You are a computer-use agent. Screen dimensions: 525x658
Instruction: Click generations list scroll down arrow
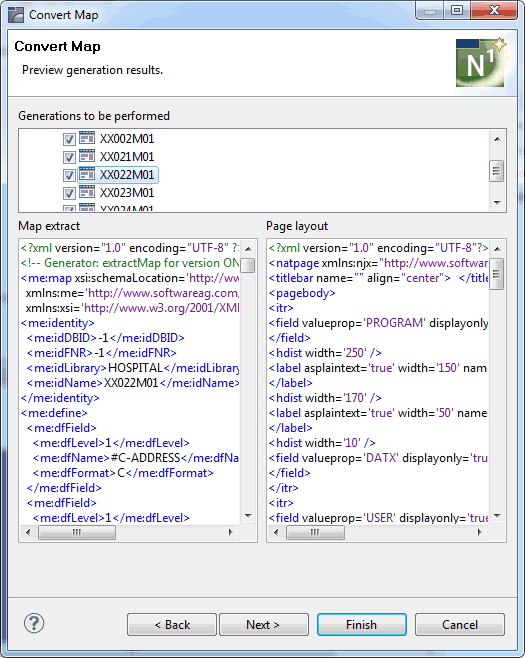click(497, 203)
